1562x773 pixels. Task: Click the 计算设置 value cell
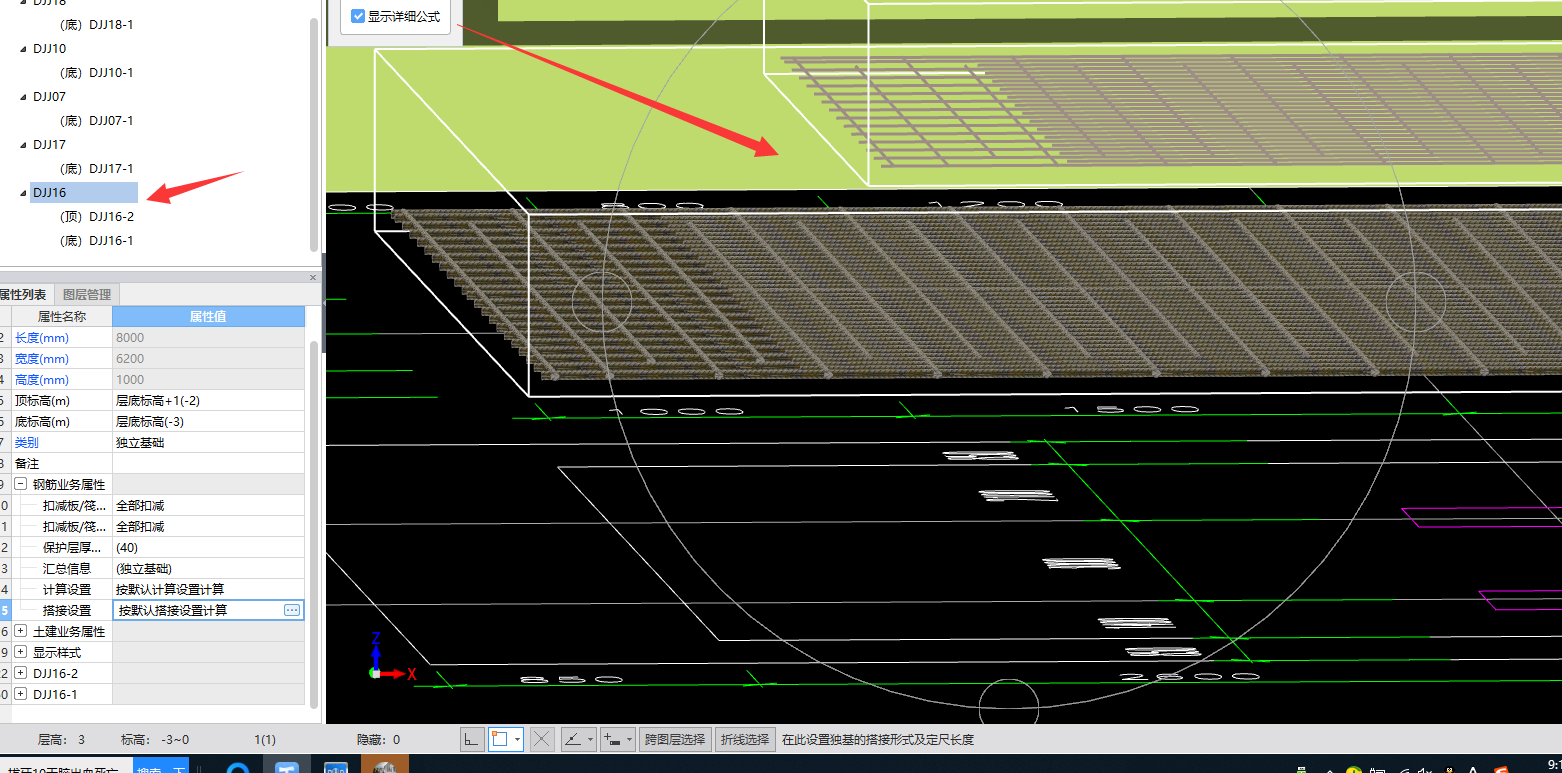coord(208,589)
